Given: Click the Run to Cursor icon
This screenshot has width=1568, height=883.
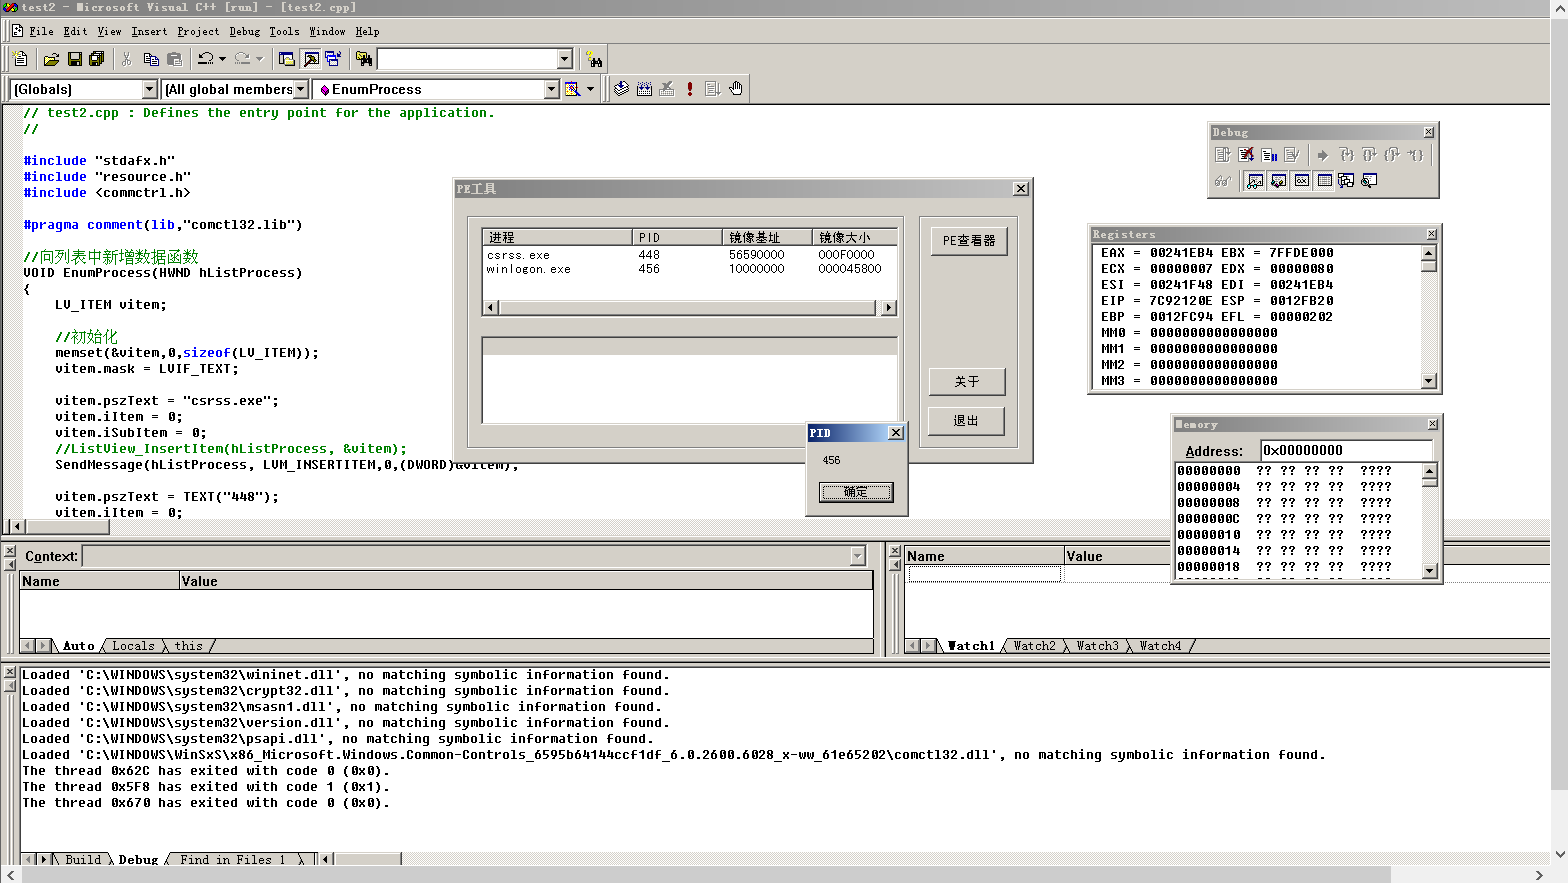Looking at the screenshot, I should click(1415, 155).
